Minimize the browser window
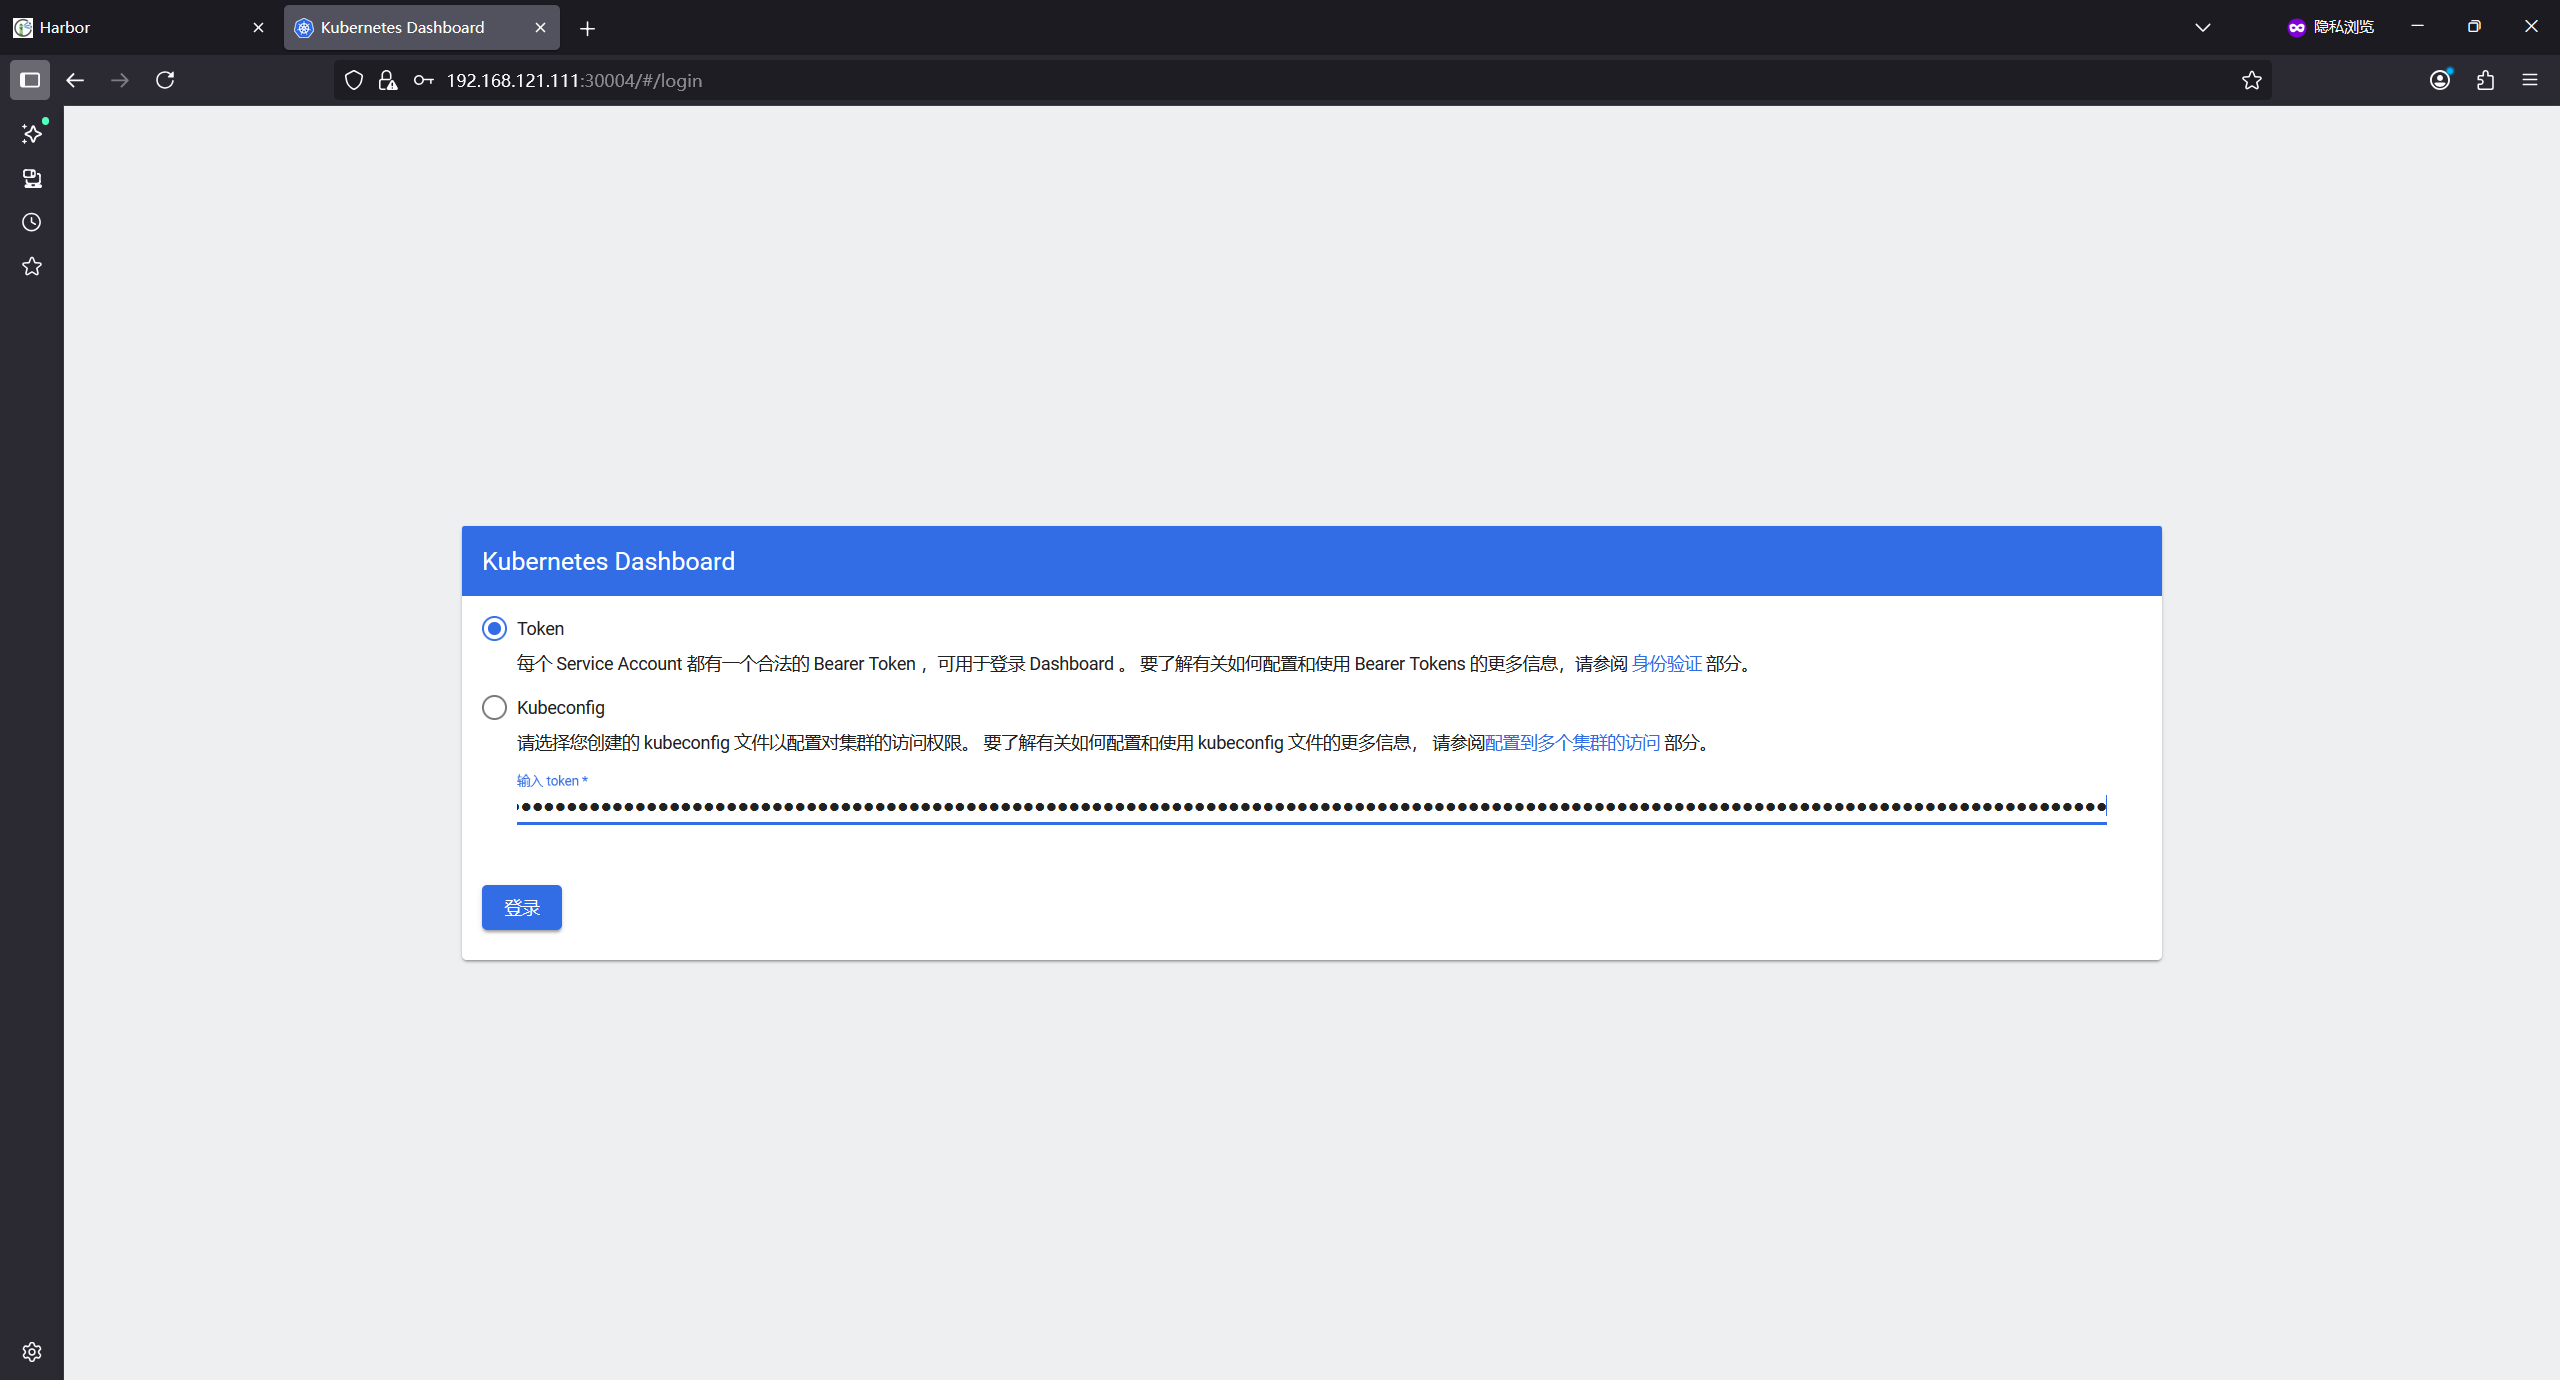The height and width of the screenshot is (1380, 2560). [x=2417, y=26]
